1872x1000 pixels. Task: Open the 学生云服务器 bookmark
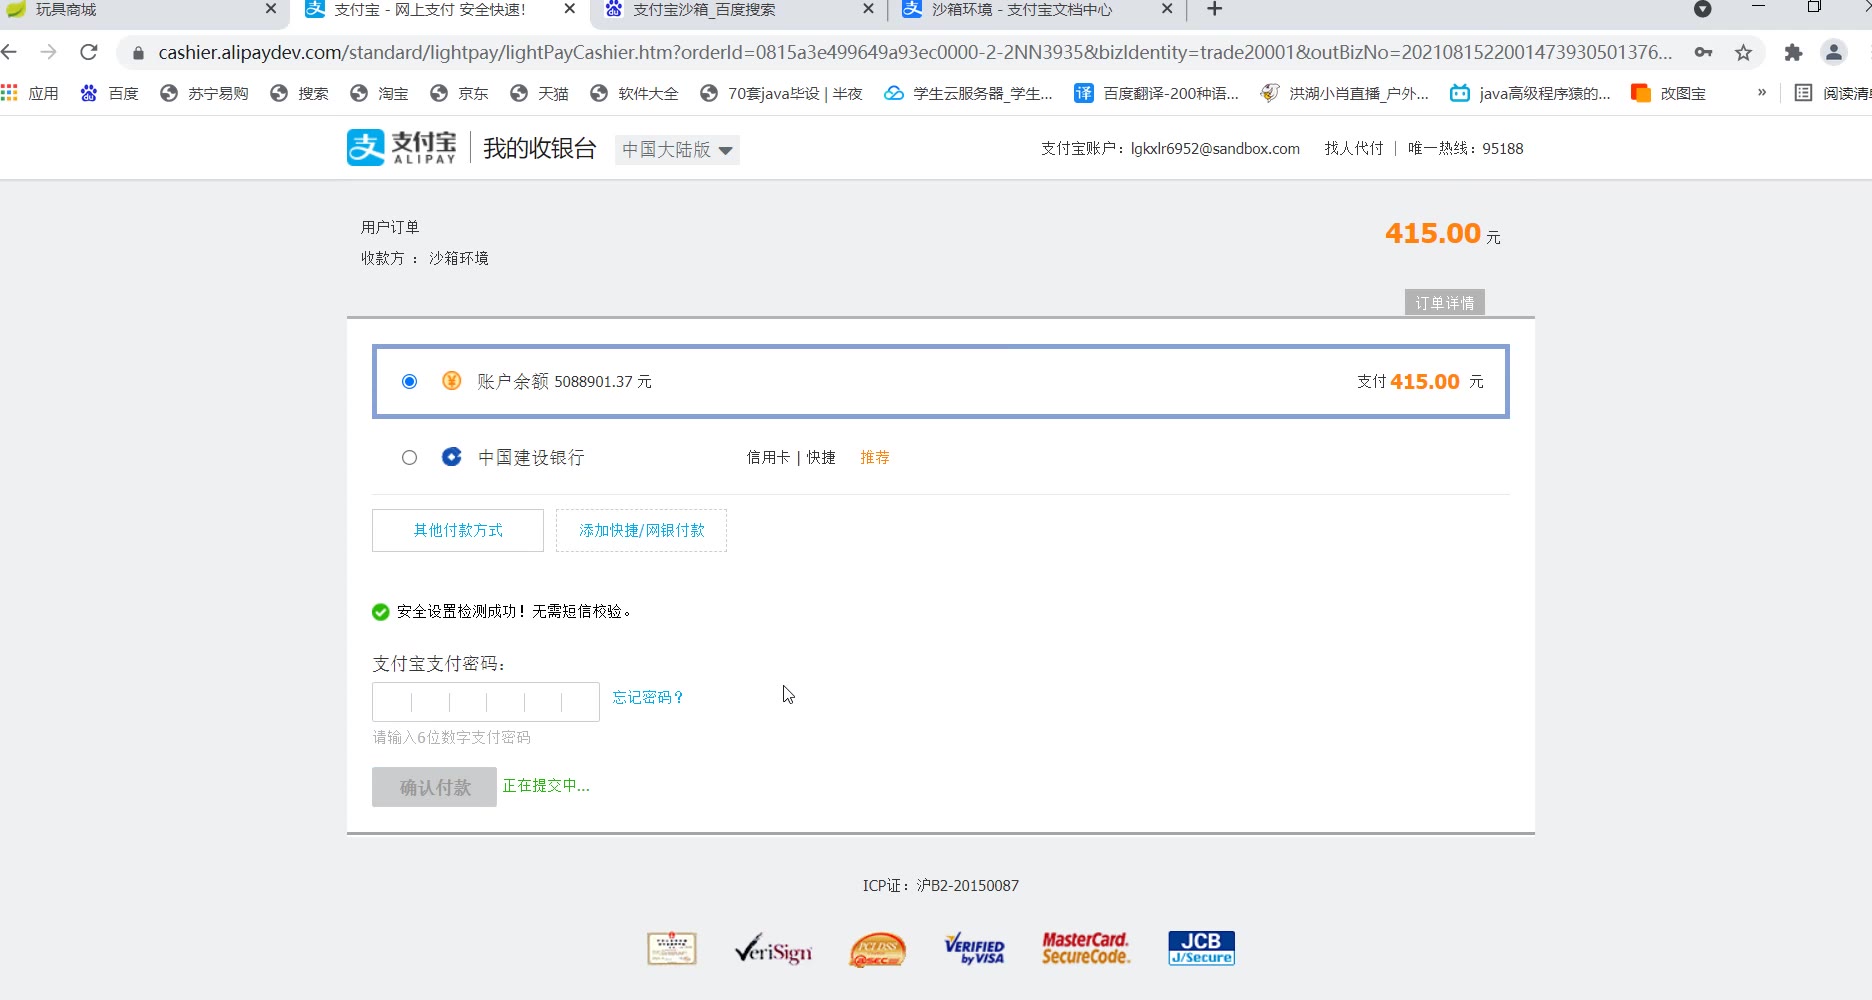968,93
